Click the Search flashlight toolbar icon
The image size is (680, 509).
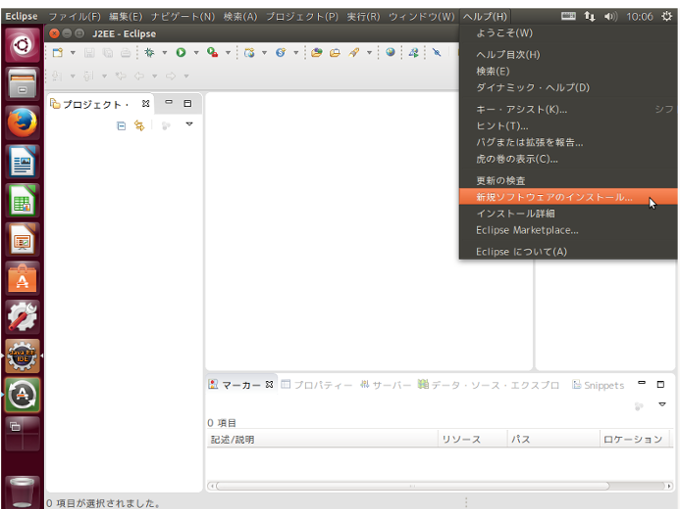coord(354,53)
